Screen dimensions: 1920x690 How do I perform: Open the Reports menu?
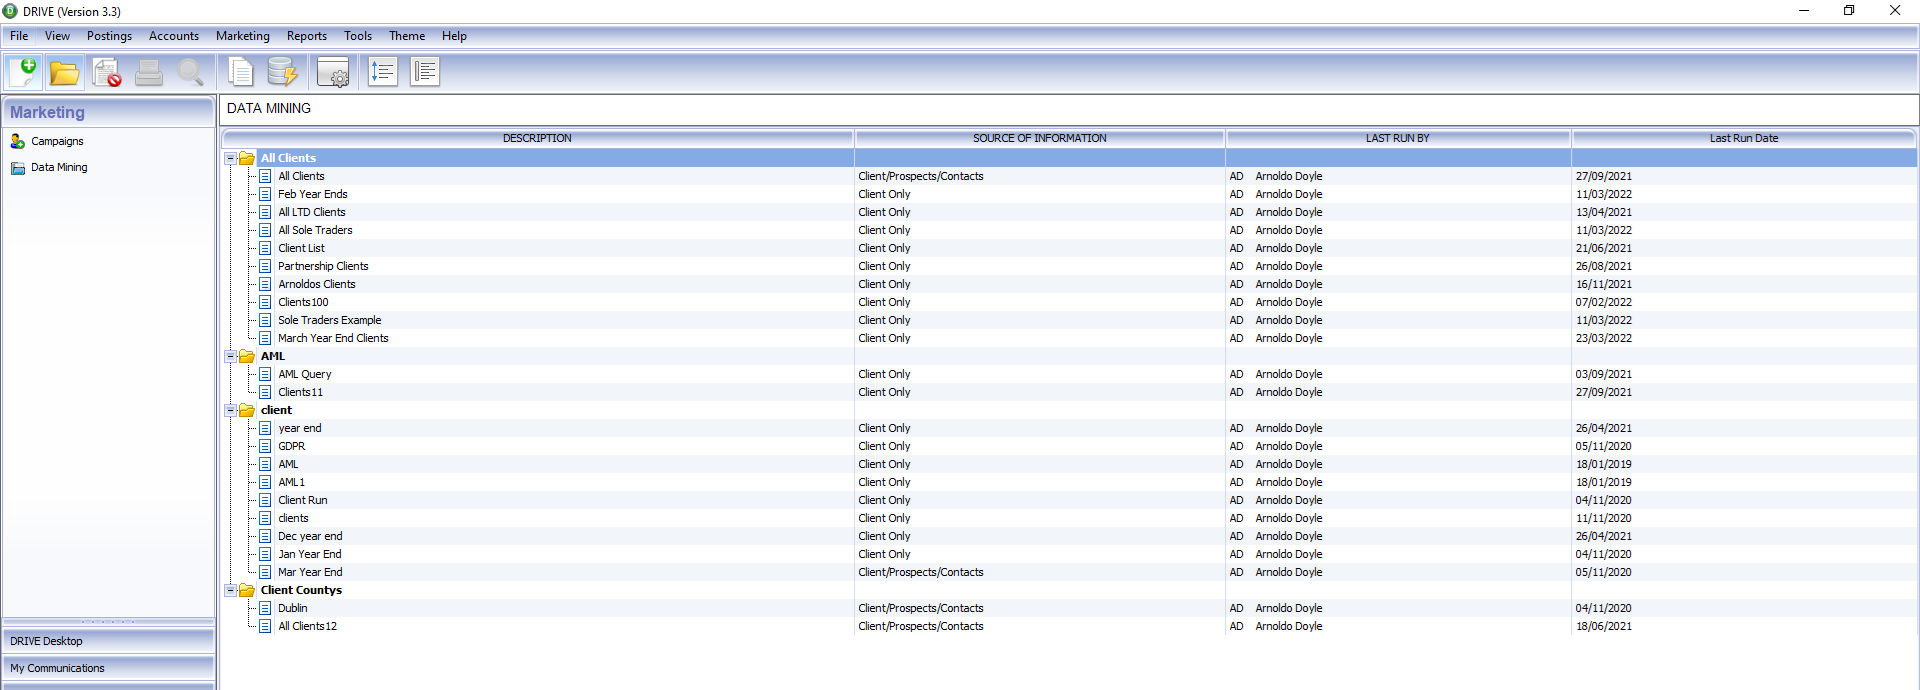pos(306,36)
